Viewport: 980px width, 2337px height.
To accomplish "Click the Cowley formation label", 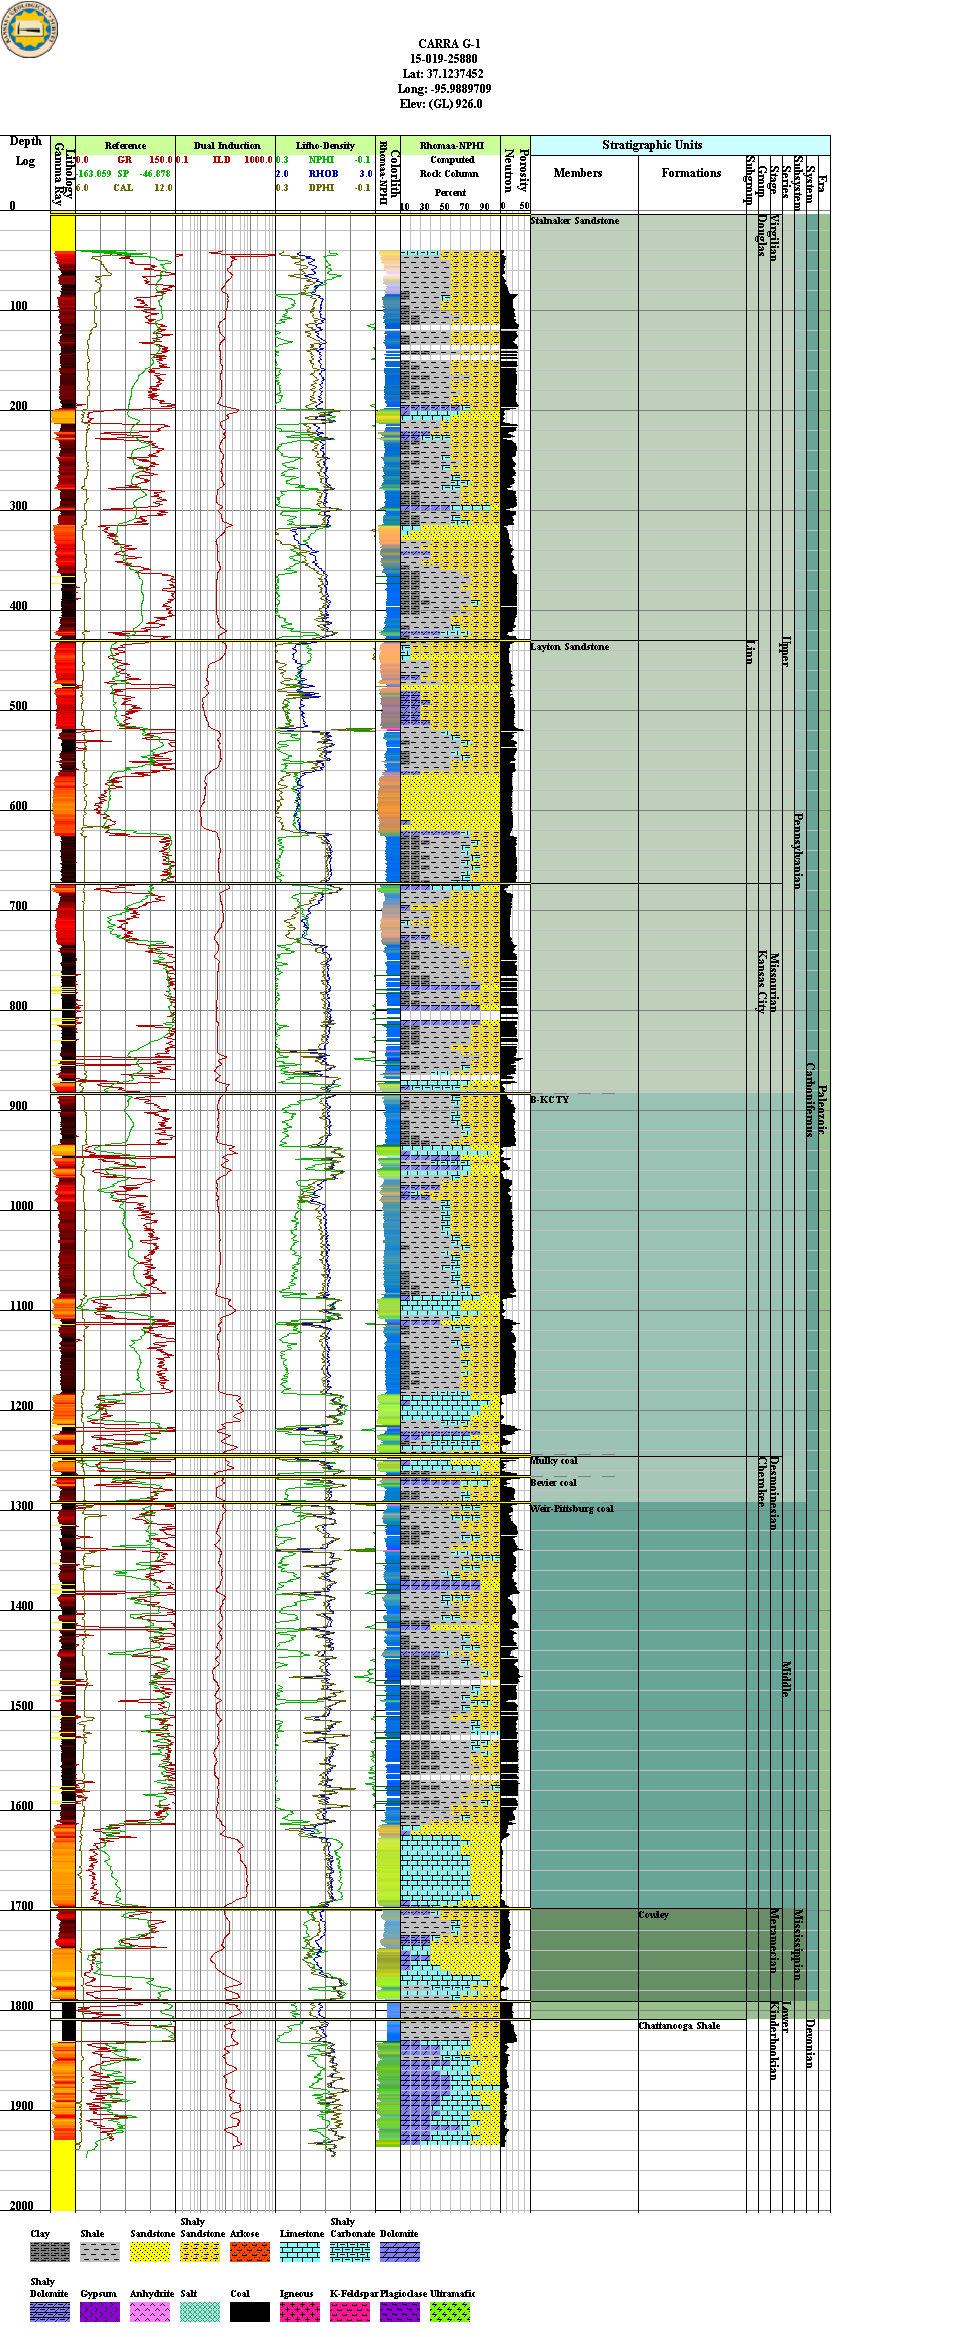I will point(654,1915).
